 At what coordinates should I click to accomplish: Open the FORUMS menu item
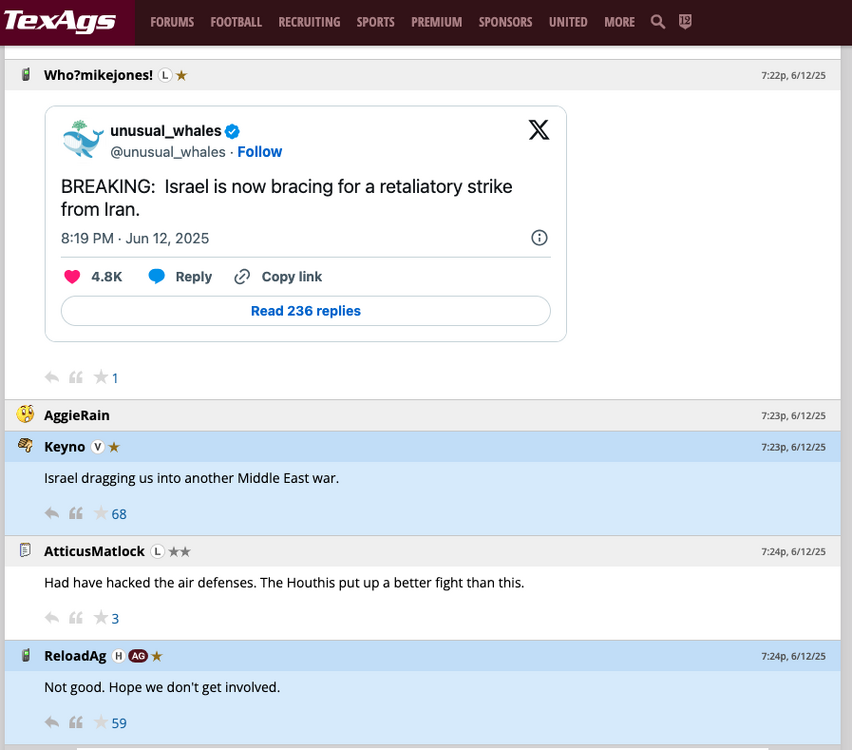coord(172,22)
